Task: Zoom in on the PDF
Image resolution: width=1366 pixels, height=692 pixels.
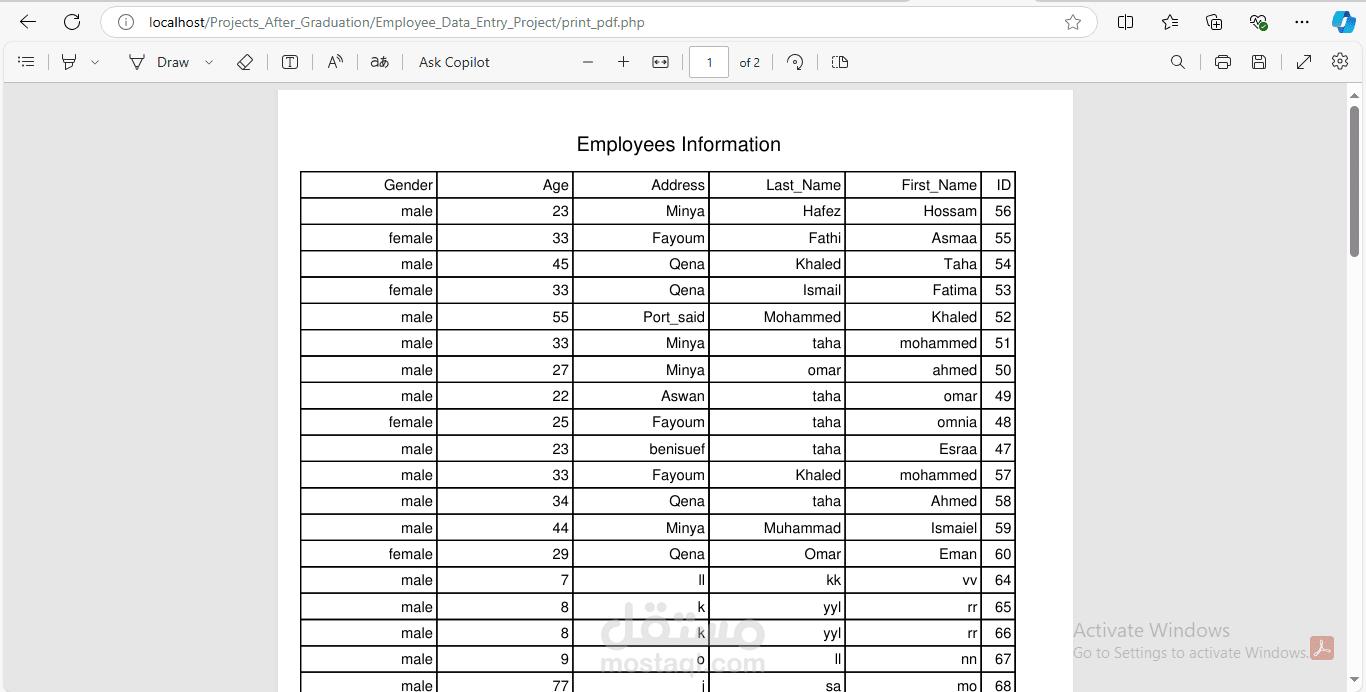Action: tap(623, 62)
